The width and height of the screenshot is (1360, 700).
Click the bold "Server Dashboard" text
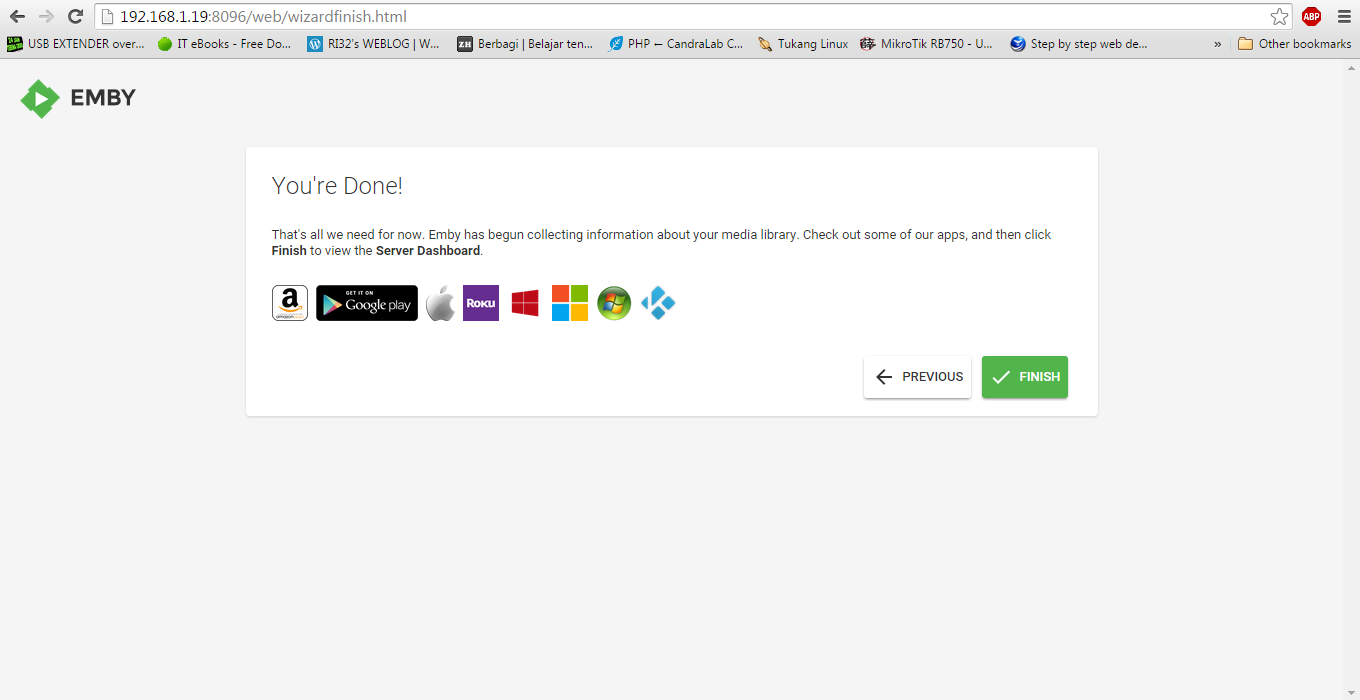point(428,251)
